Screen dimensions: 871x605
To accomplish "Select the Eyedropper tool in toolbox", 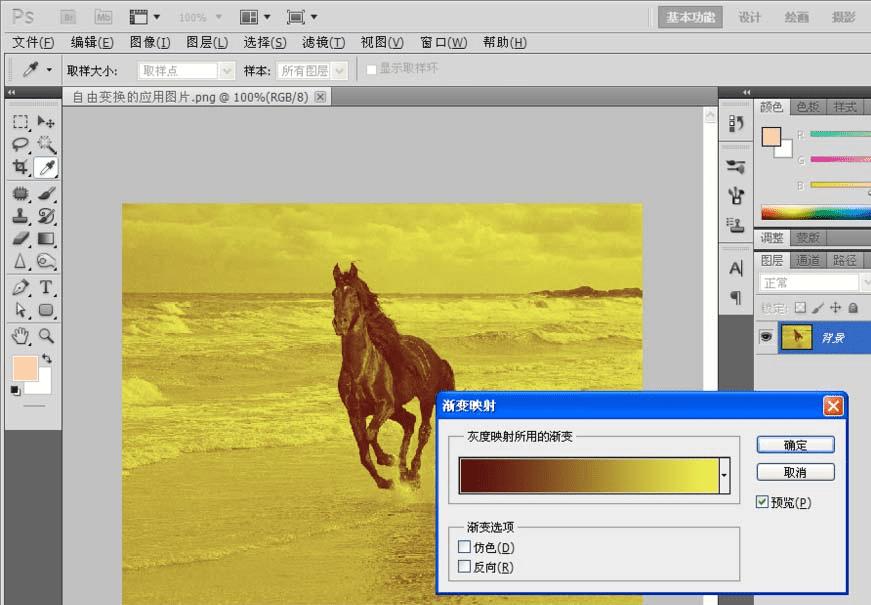I will click(46, 167).
